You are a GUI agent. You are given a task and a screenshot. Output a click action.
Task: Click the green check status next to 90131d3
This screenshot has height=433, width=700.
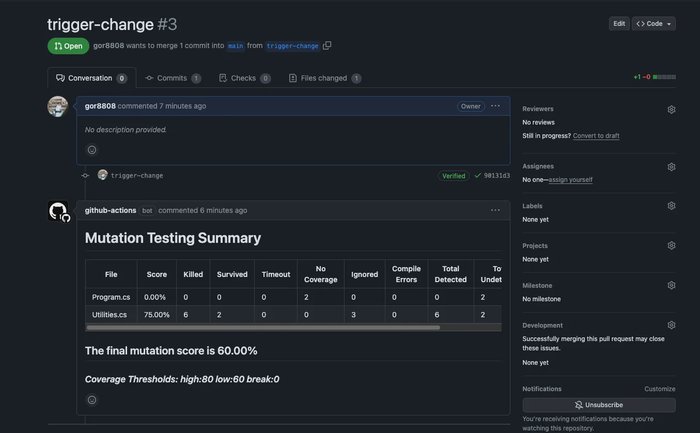click(x=477, y=176)
